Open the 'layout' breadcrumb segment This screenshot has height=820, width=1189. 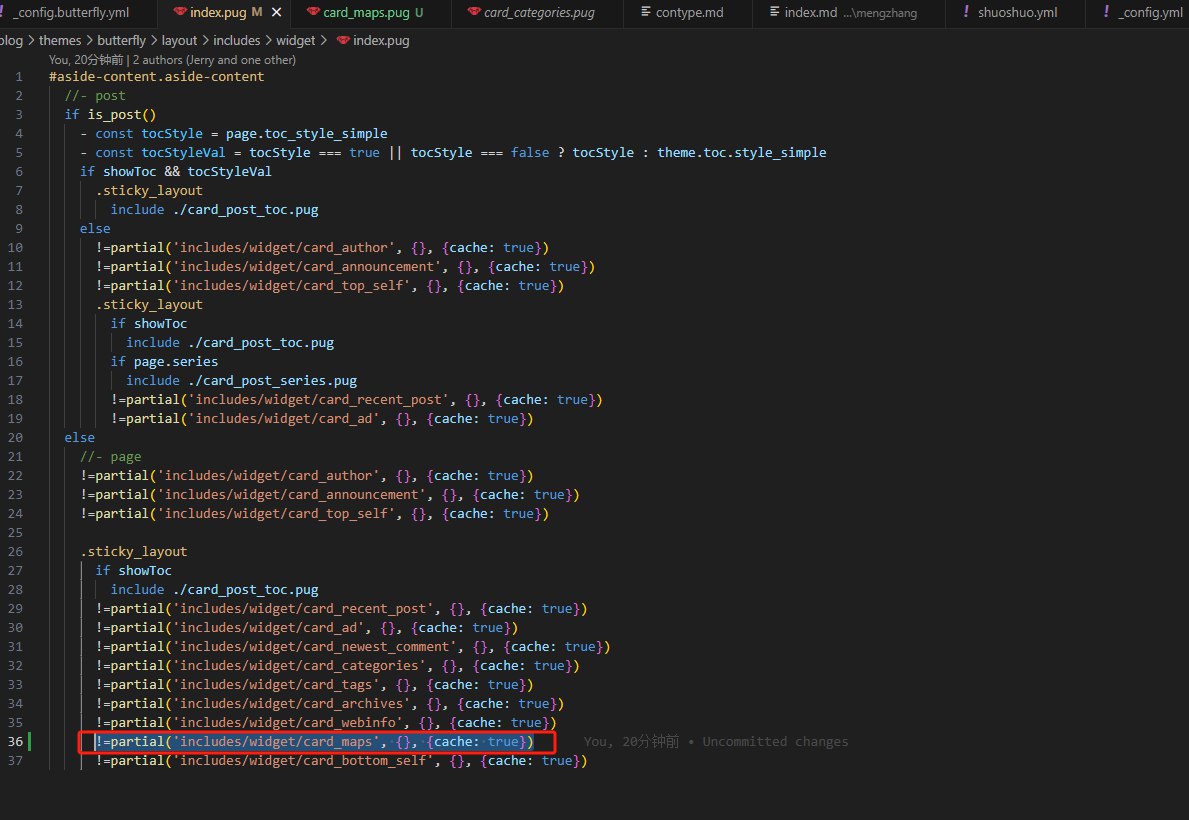click(180, 41)
